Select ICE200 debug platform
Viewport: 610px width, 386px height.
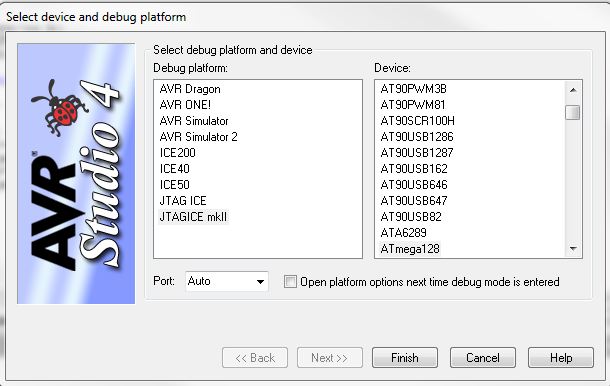[x=177, y=153]
